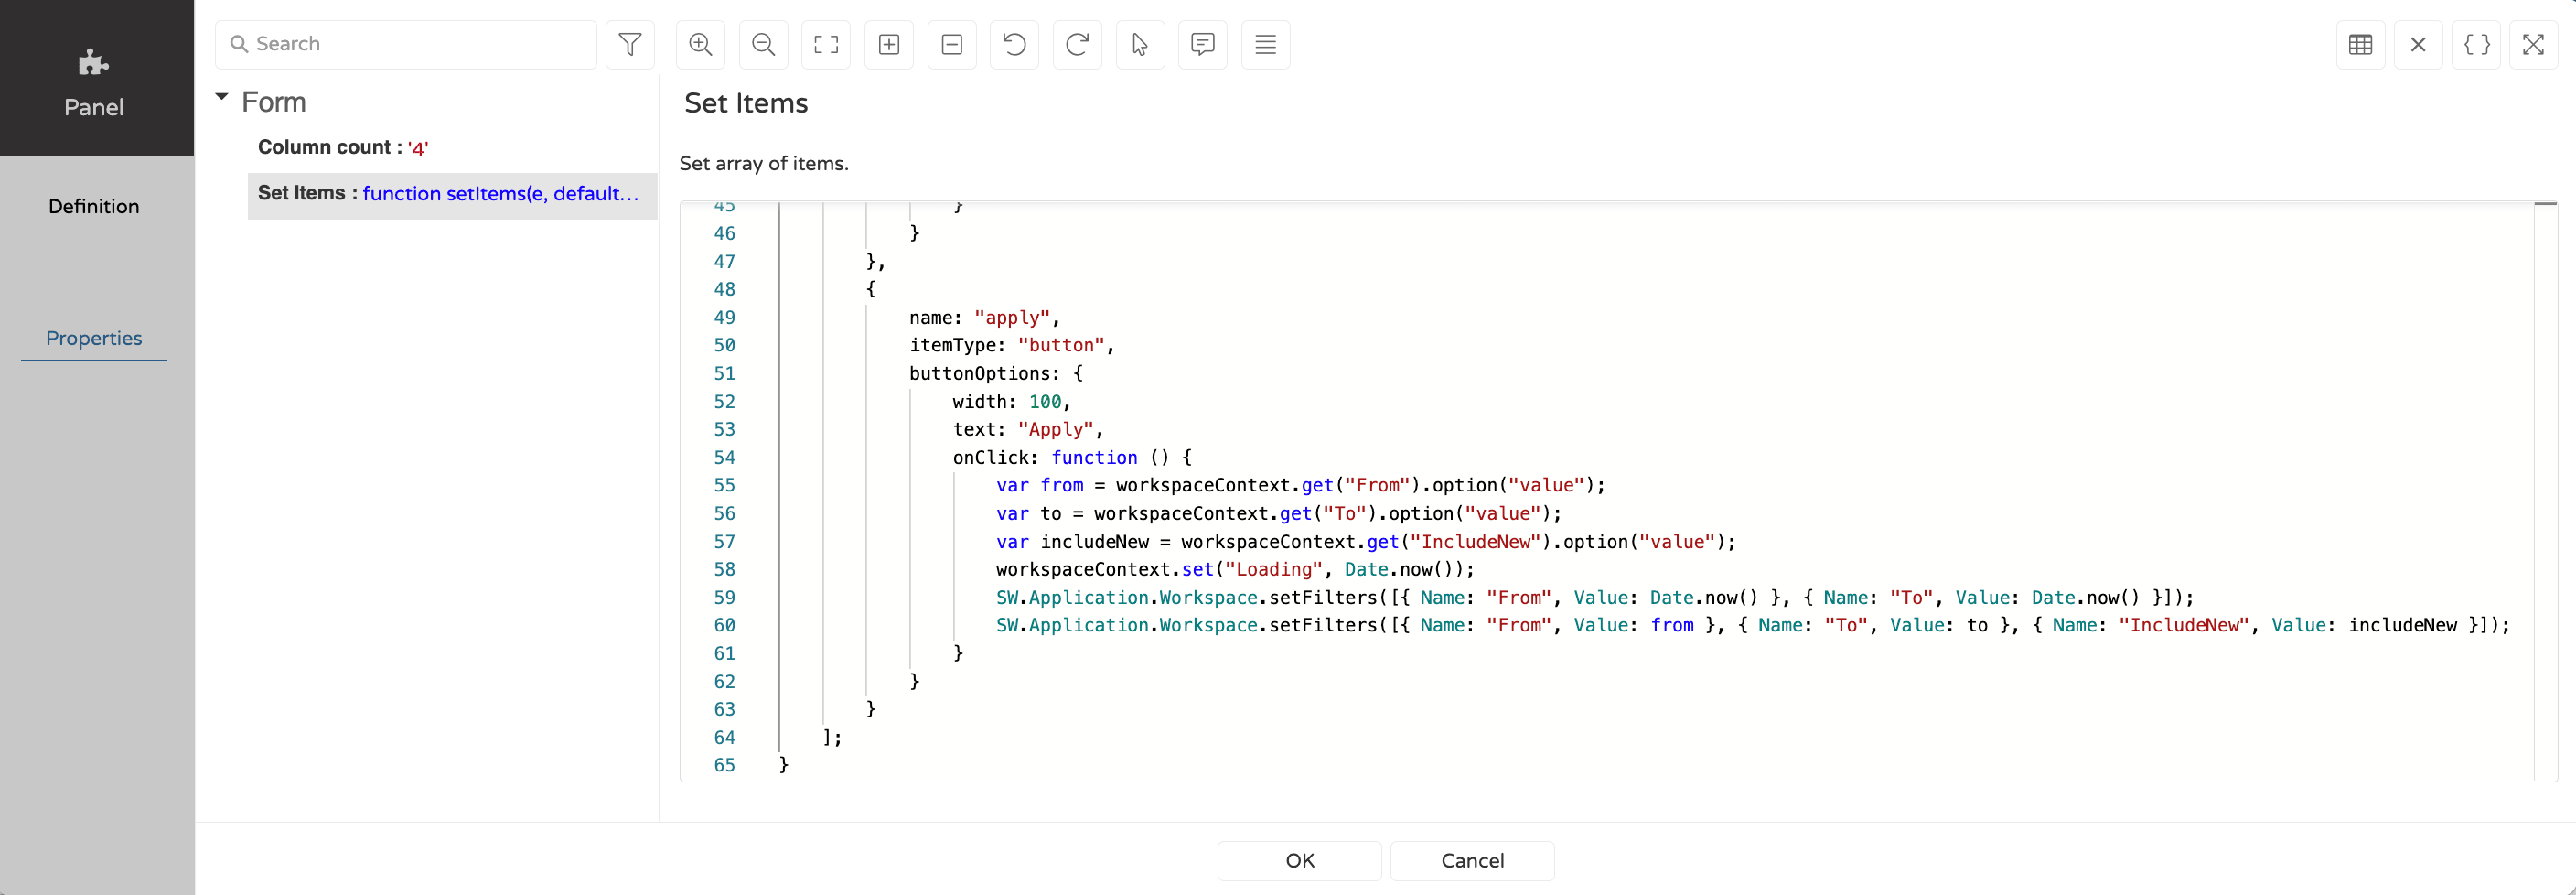Open the Definition tab in sidebar
Image resolution: width=2576 pixels, height=895 pixels.
tap(94, 206)
